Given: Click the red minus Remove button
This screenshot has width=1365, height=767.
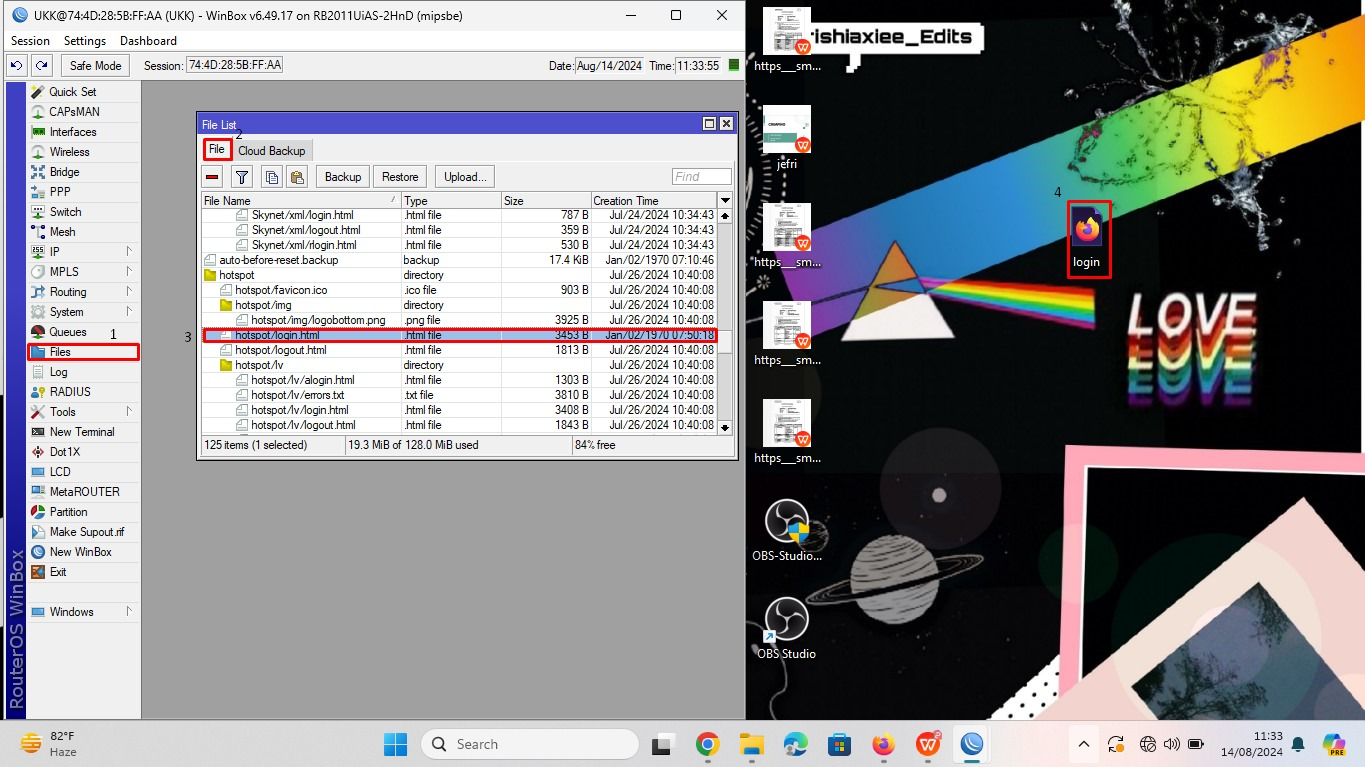Looking at the screenshot, I should pyautogui.click(x=212, y=177).
